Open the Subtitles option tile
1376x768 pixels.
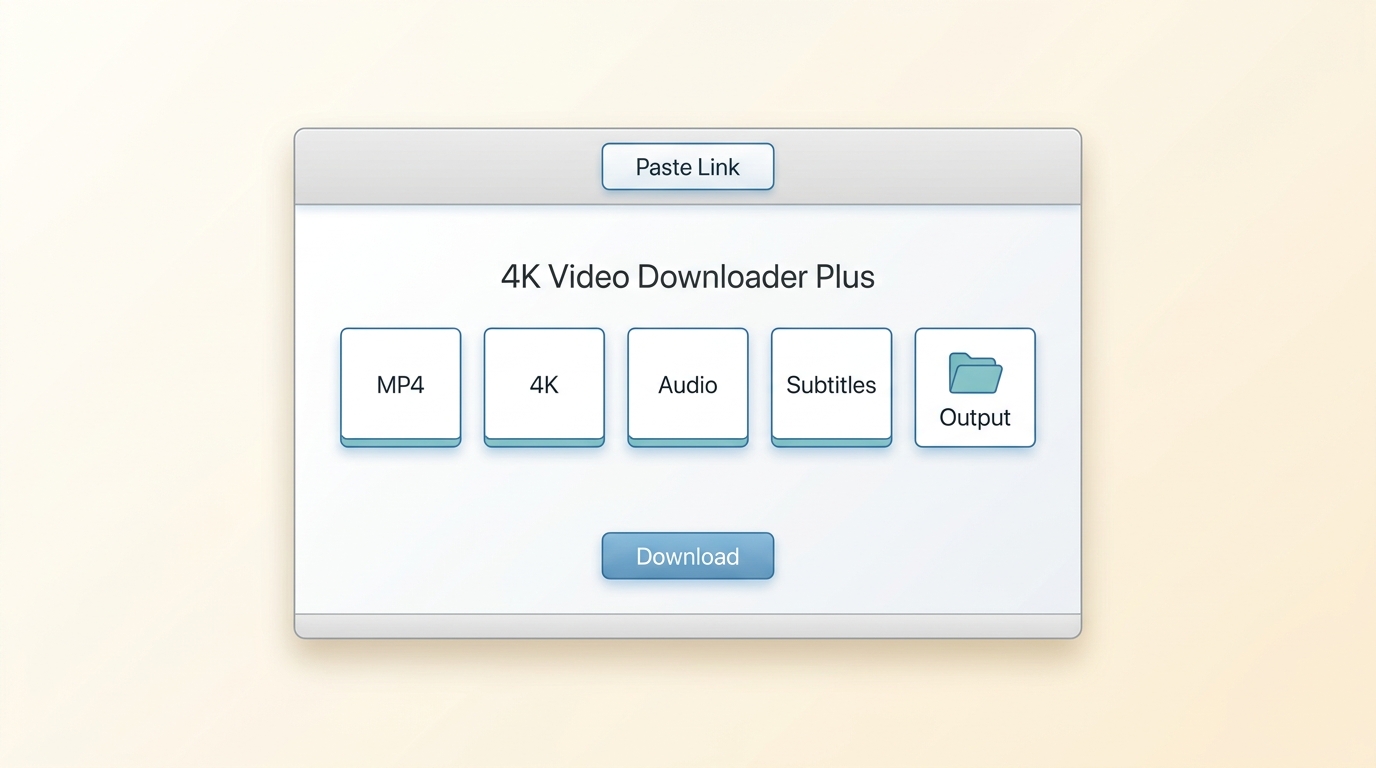tap(831, 387)
